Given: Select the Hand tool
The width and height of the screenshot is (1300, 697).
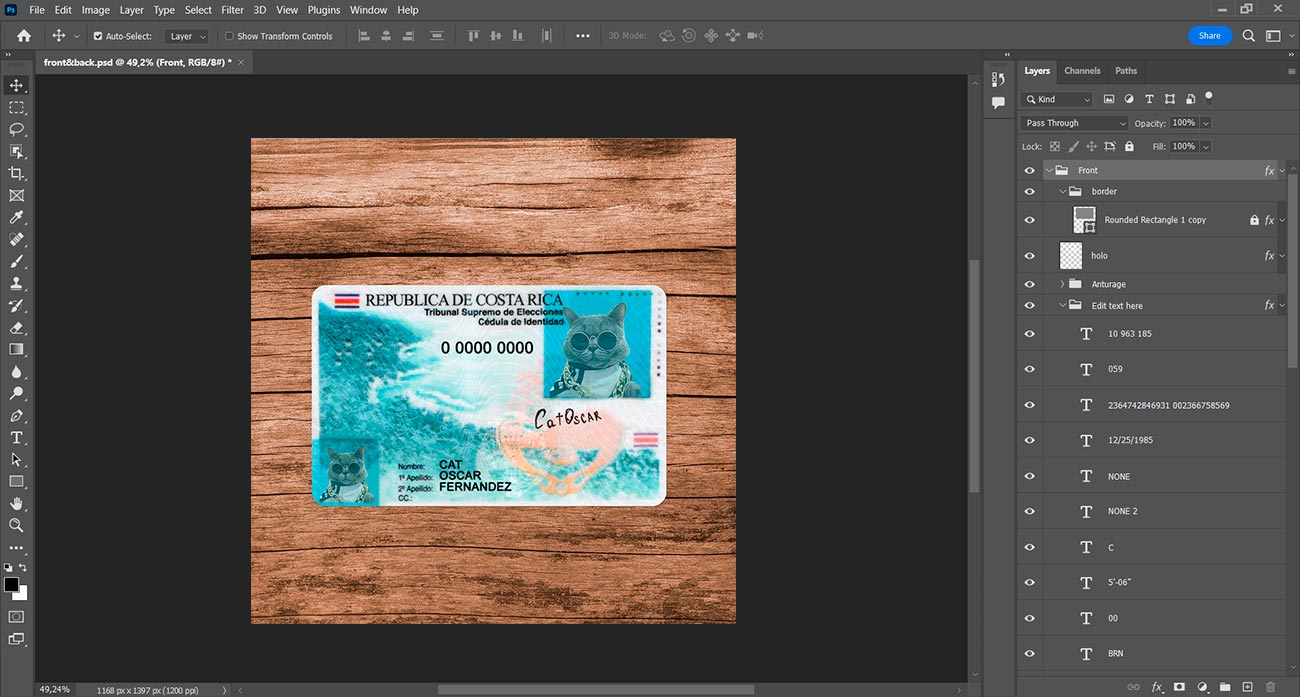Looking at the screenshot, I should 16,503.
